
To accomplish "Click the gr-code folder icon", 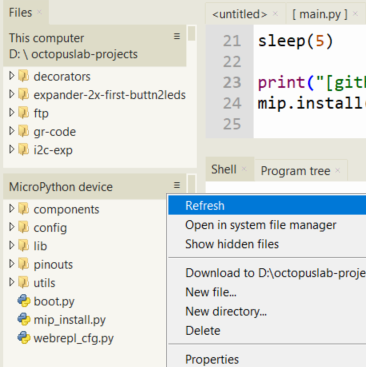I will tap(24, 131).
